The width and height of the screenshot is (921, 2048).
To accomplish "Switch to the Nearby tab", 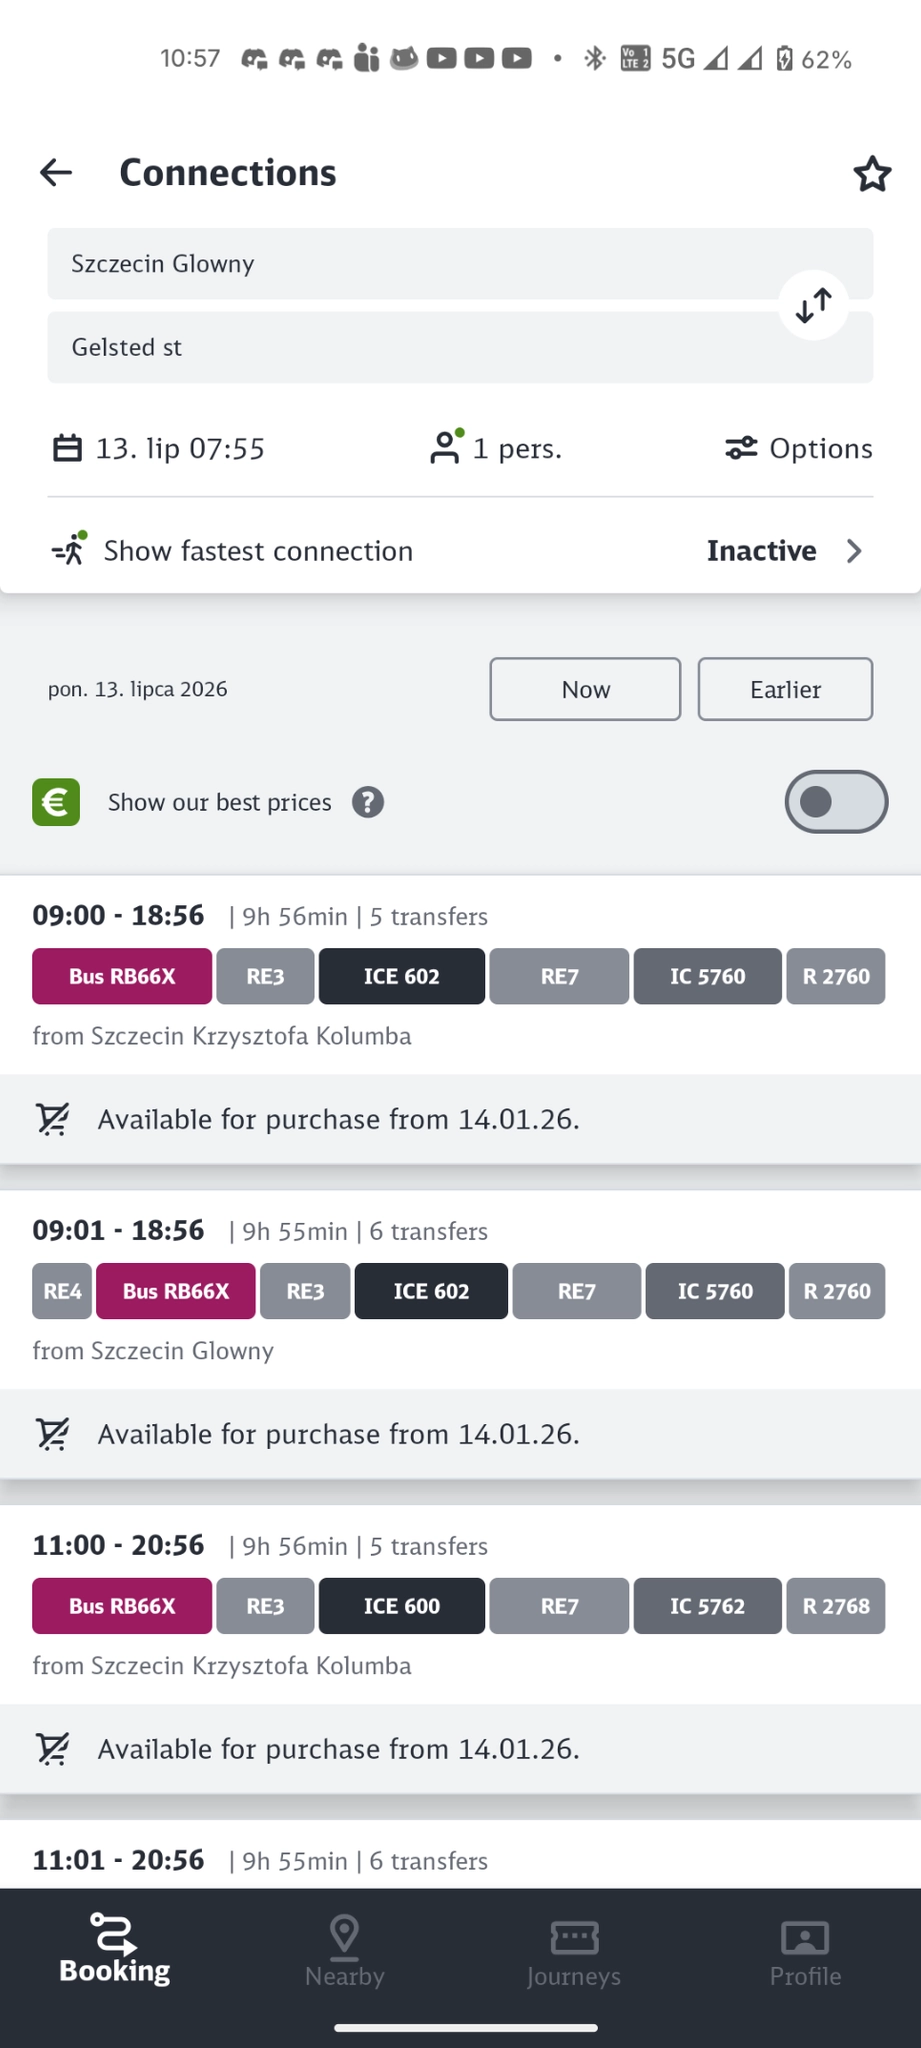I will (x=345, y=1951).
